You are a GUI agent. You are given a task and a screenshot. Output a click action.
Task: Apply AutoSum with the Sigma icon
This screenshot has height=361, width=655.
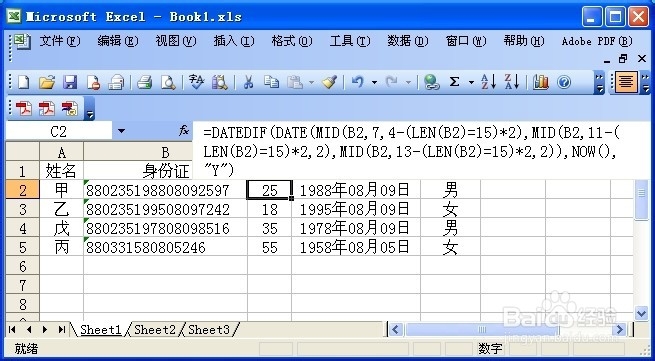coord(454,82)
